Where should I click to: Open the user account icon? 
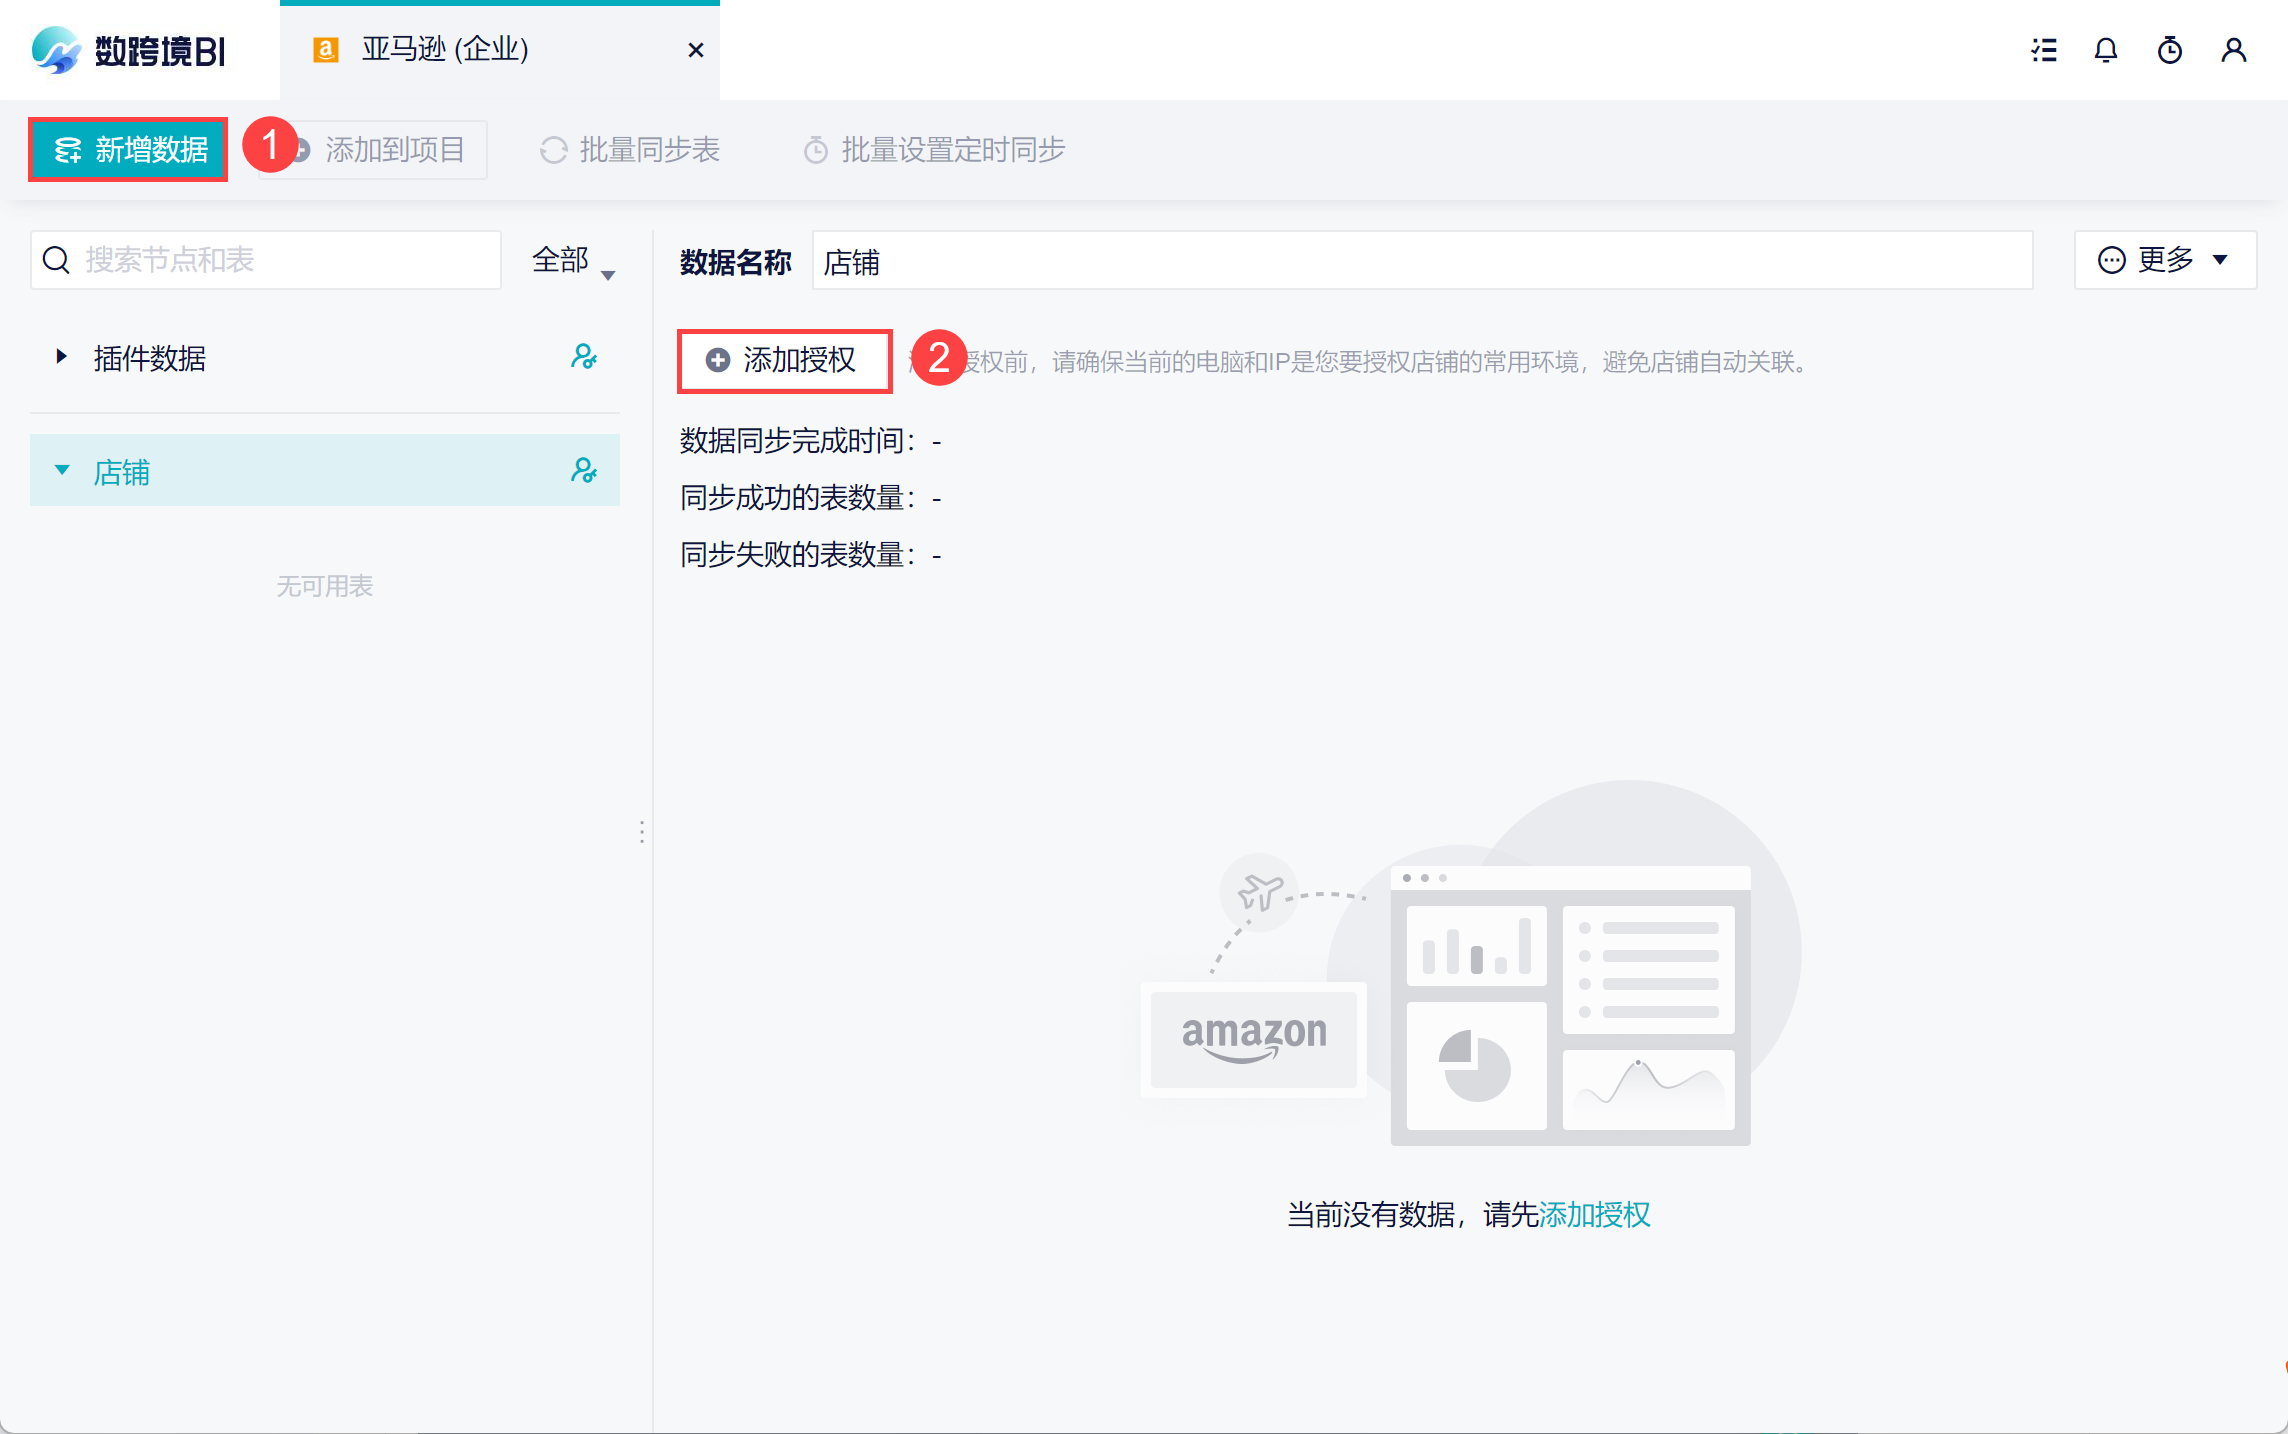pos(2233,50)
